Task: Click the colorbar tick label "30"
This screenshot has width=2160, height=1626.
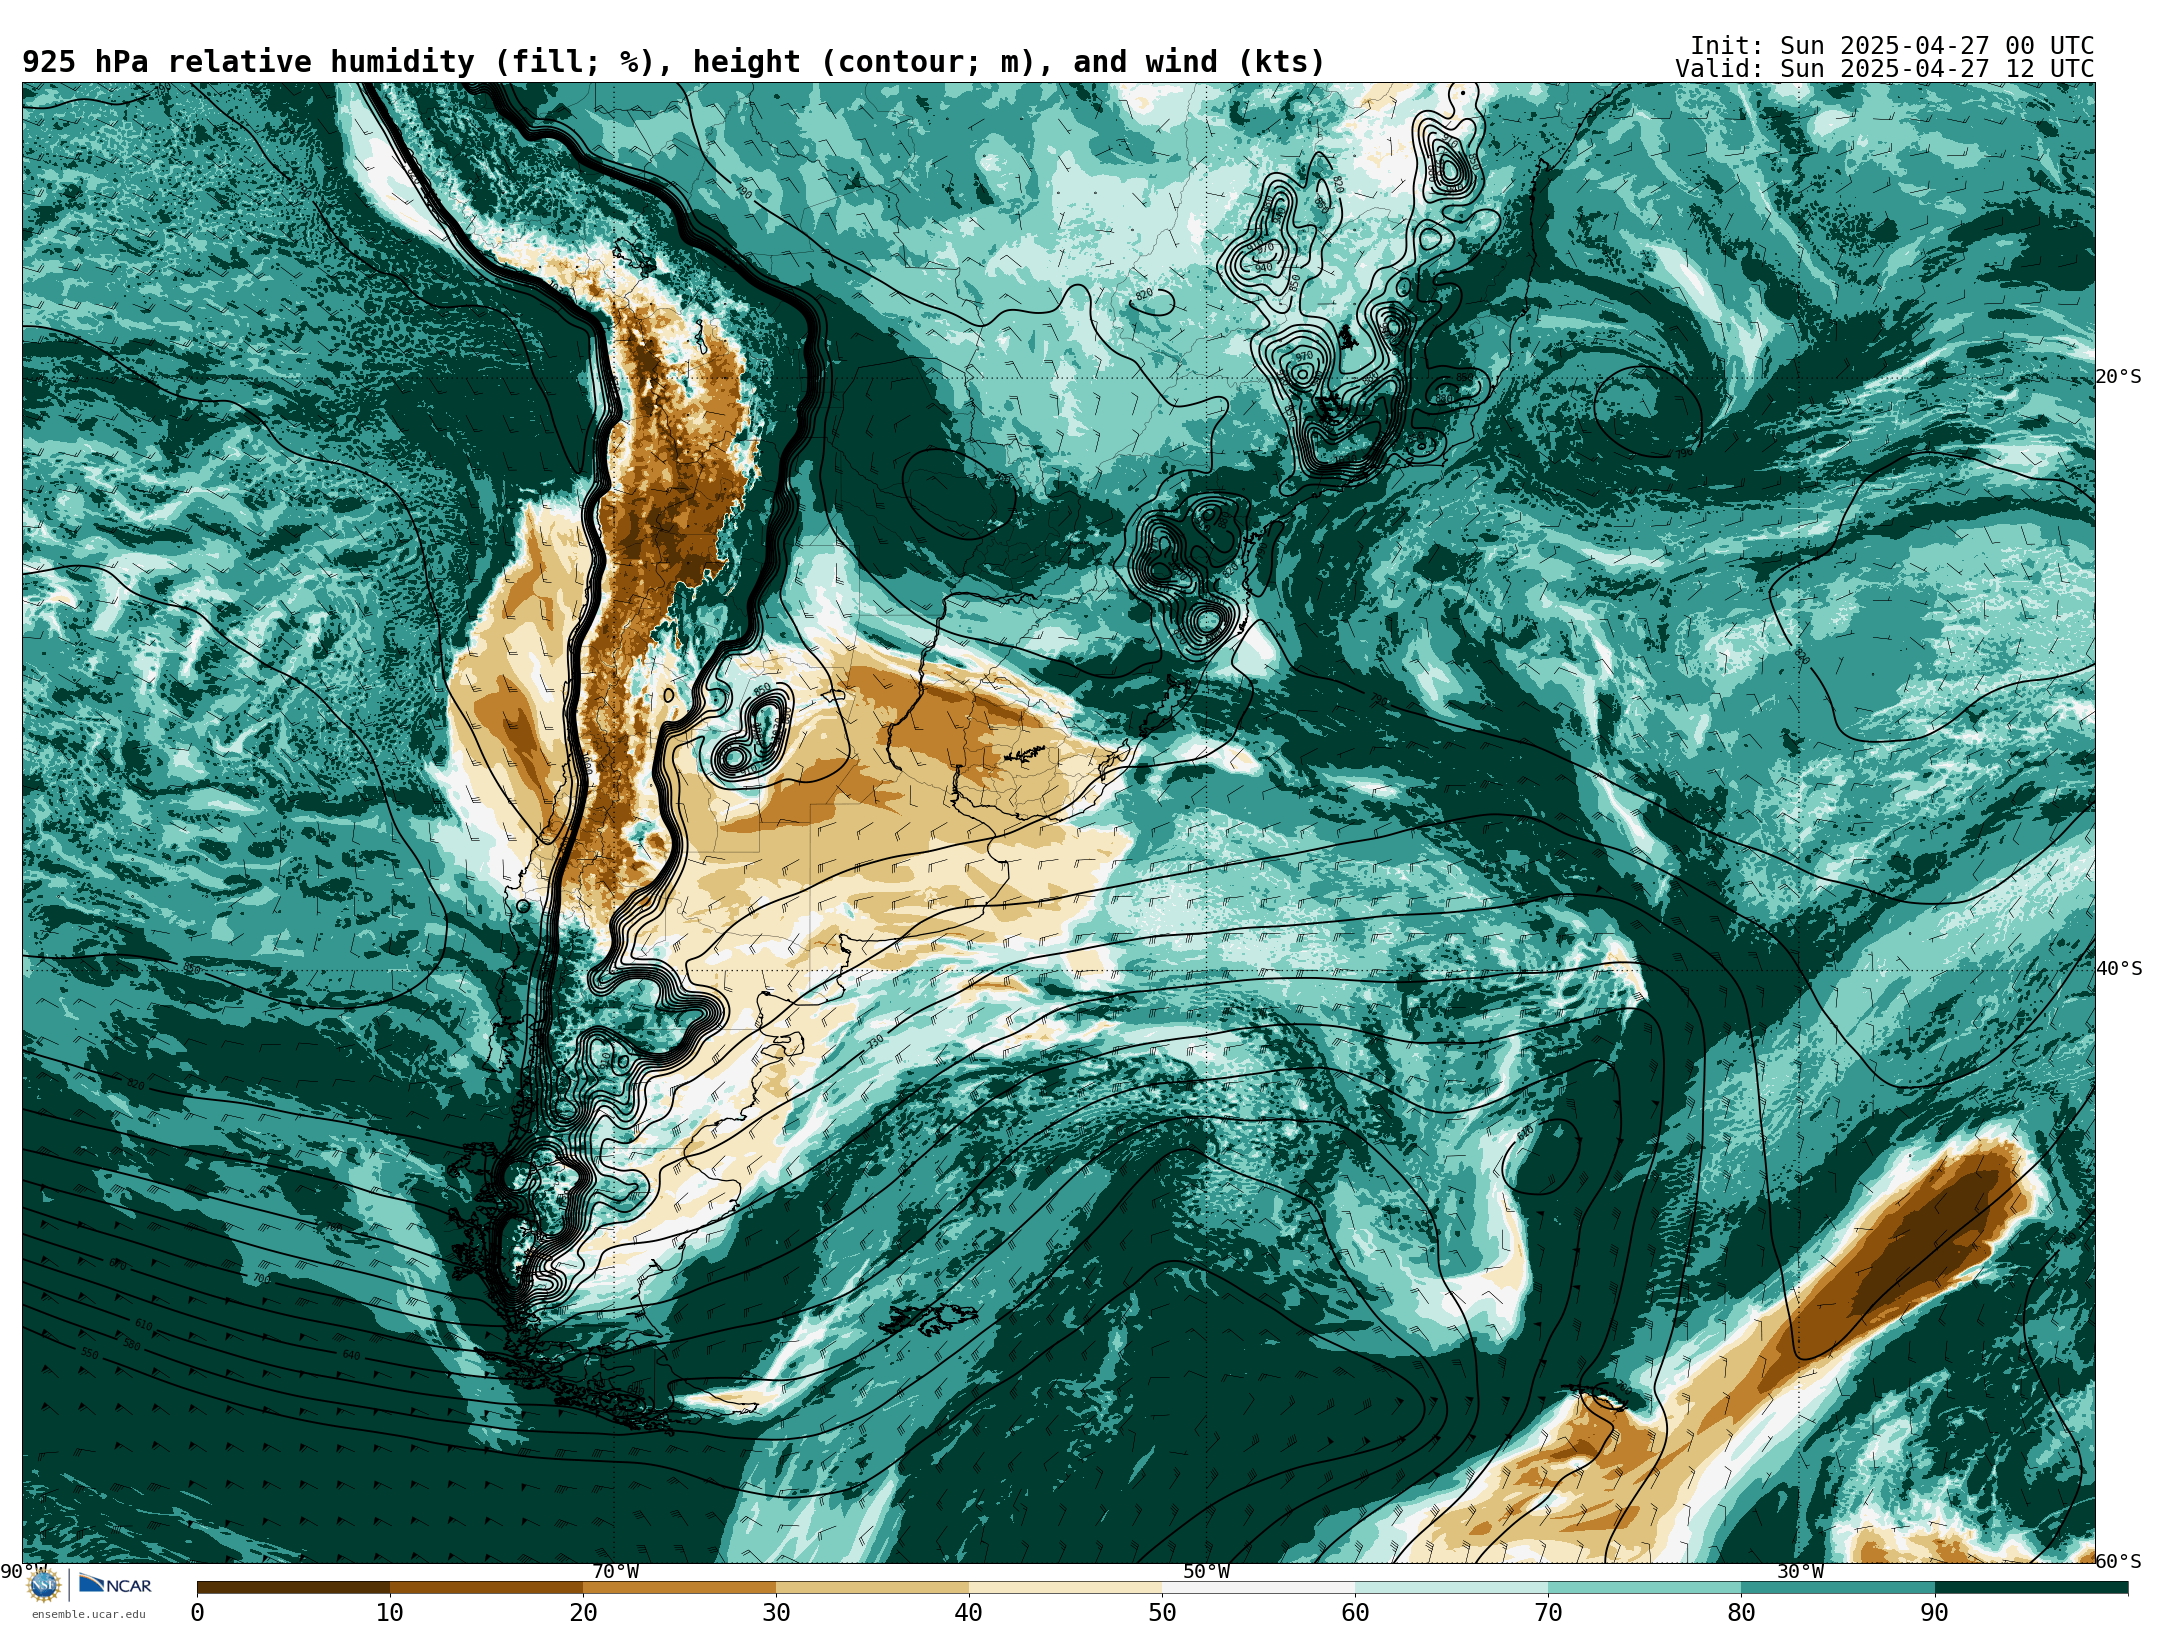Action: pos(776,1612)
